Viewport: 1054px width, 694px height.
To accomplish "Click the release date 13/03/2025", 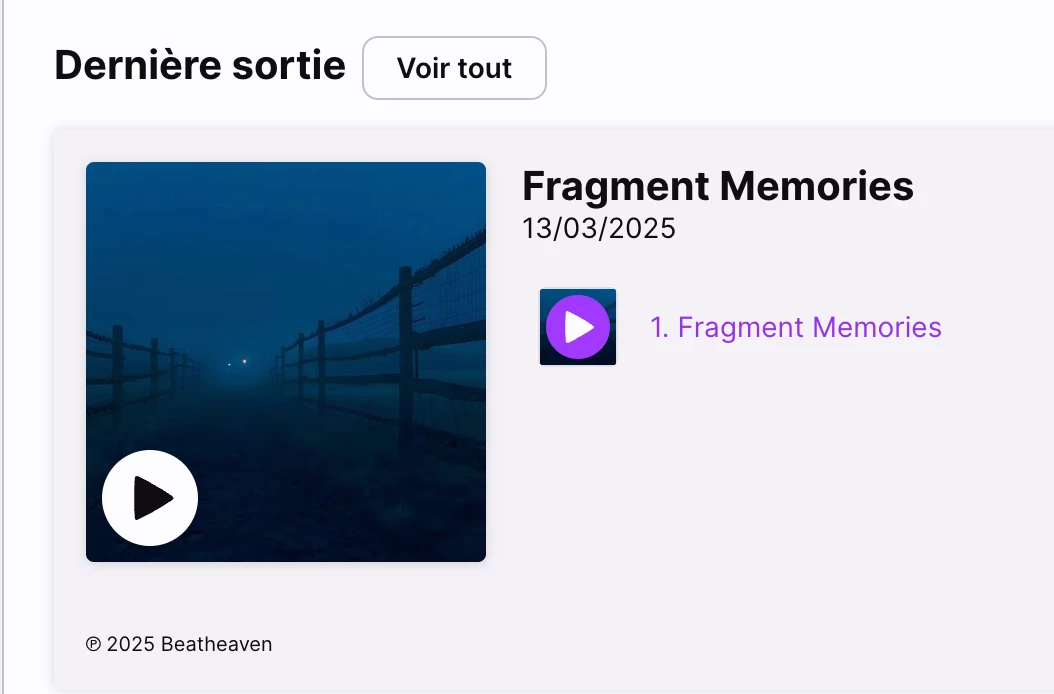I will [x=599, y=229].
